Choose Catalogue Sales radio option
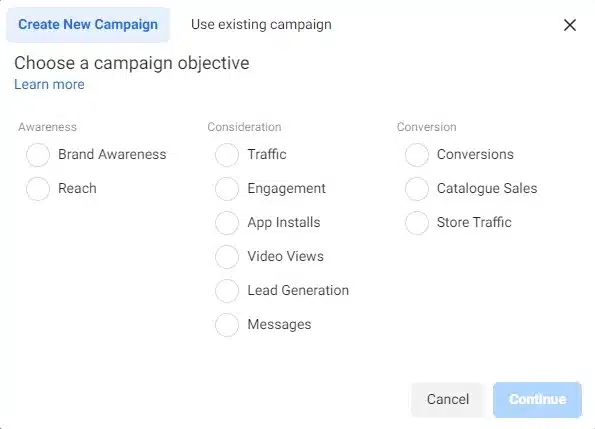Image resolution: width=595 pixels, height=429 pixels. click(417, 189)
